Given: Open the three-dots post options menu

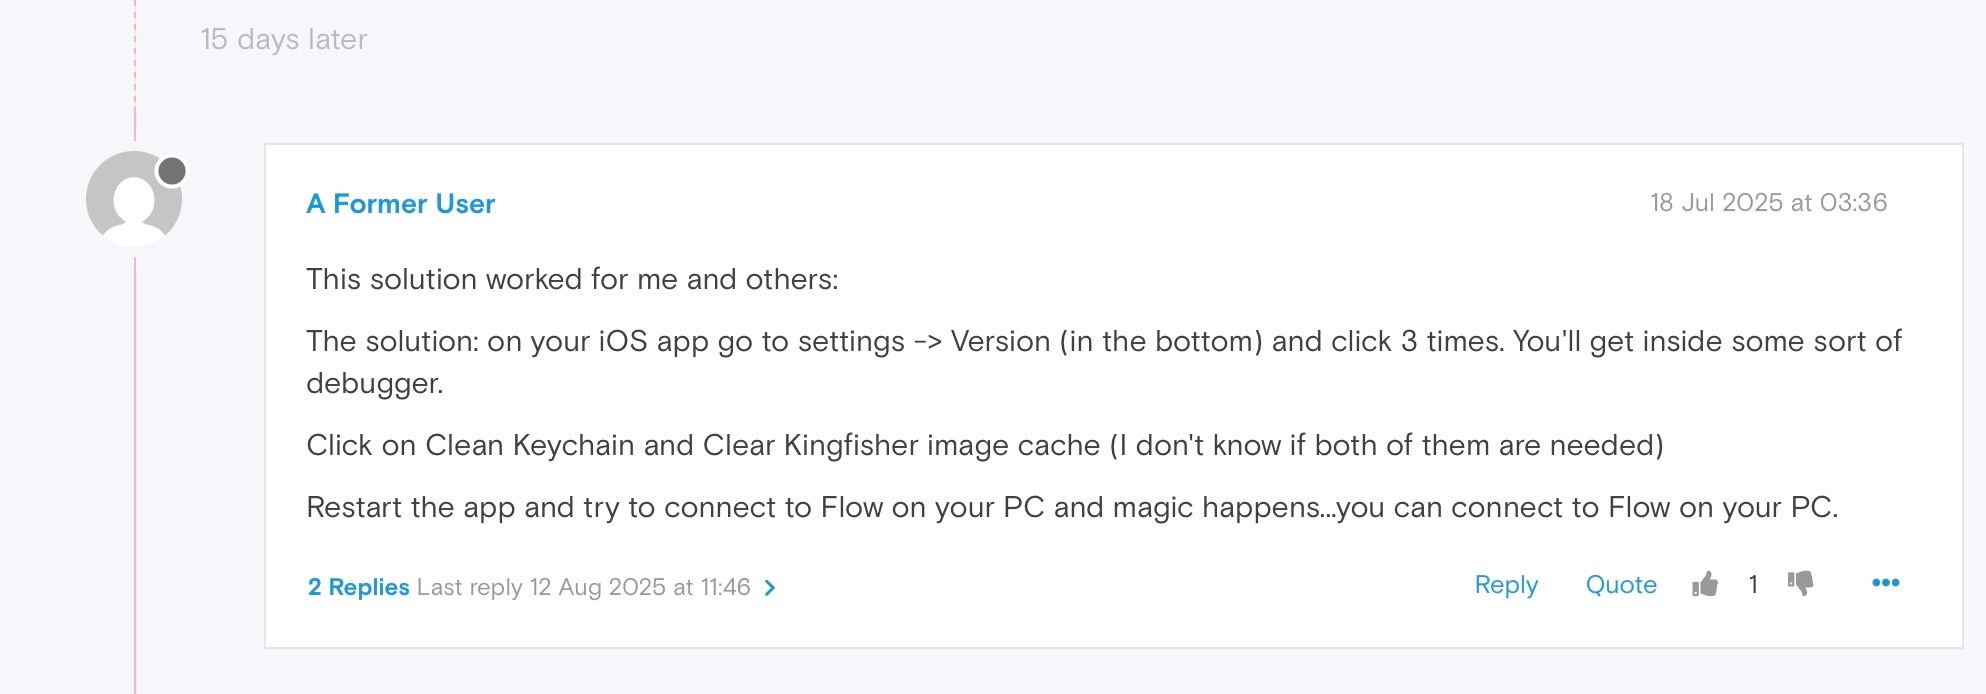Looking at the screenshot, I should click(x=1885, y=583).
